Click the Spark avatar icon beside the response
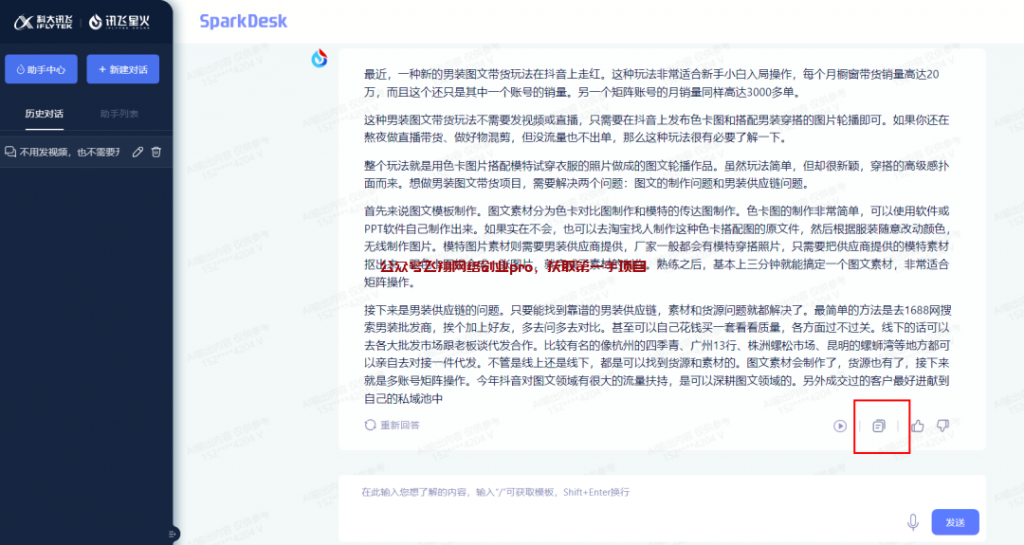 click(320, 59)
